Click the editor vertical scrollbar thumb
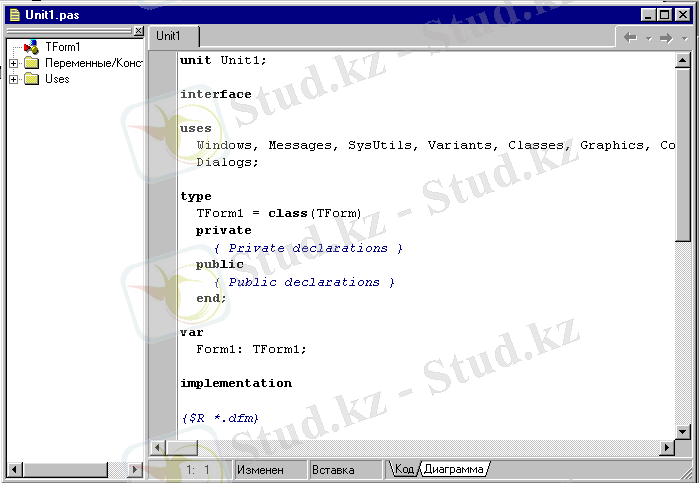Viewport: 699px width, 483px height. [683, 154]
